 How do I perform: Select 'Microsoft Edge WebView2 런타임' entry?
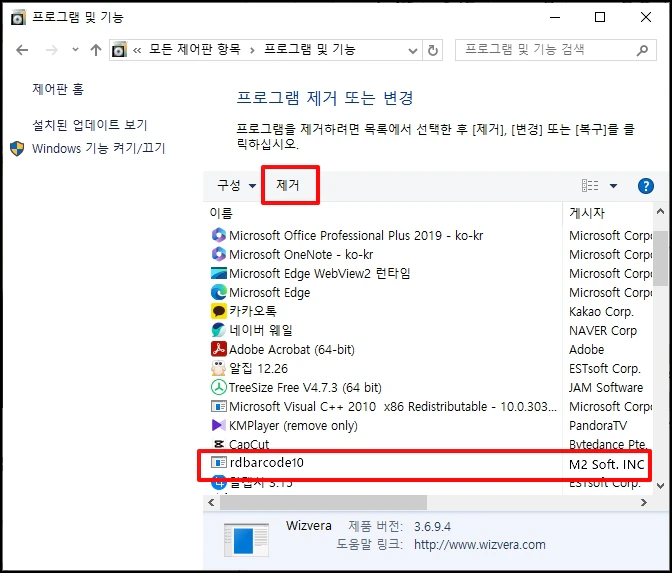[x=320, y=273]
